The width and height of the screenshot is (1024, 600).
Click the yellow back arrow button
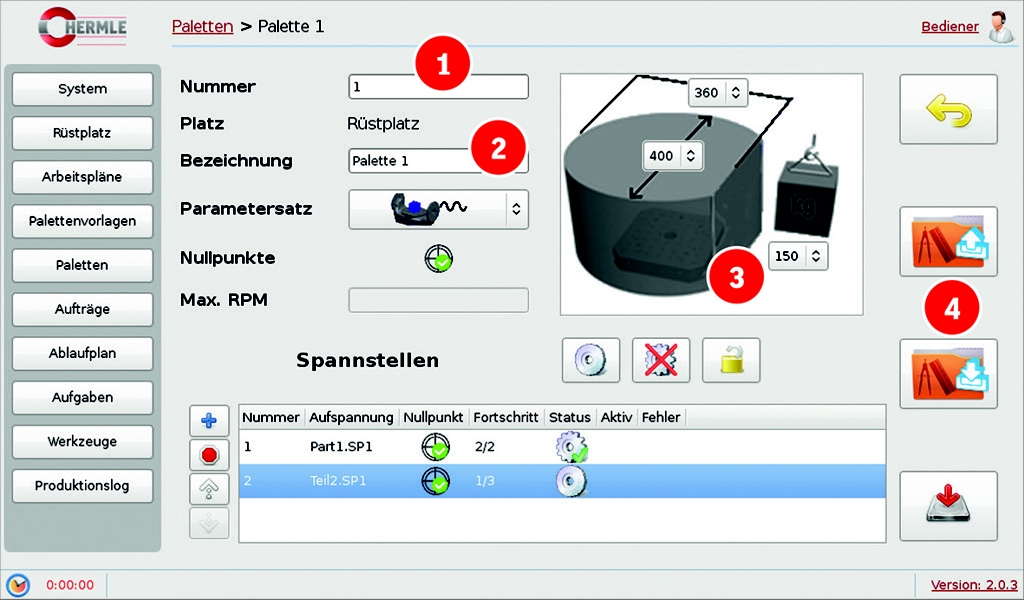(x=948, y=109)
